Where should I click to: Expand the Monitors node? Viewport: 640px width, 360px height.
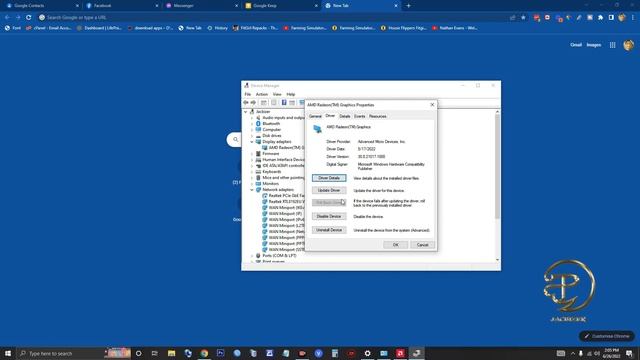pos(252,184)
